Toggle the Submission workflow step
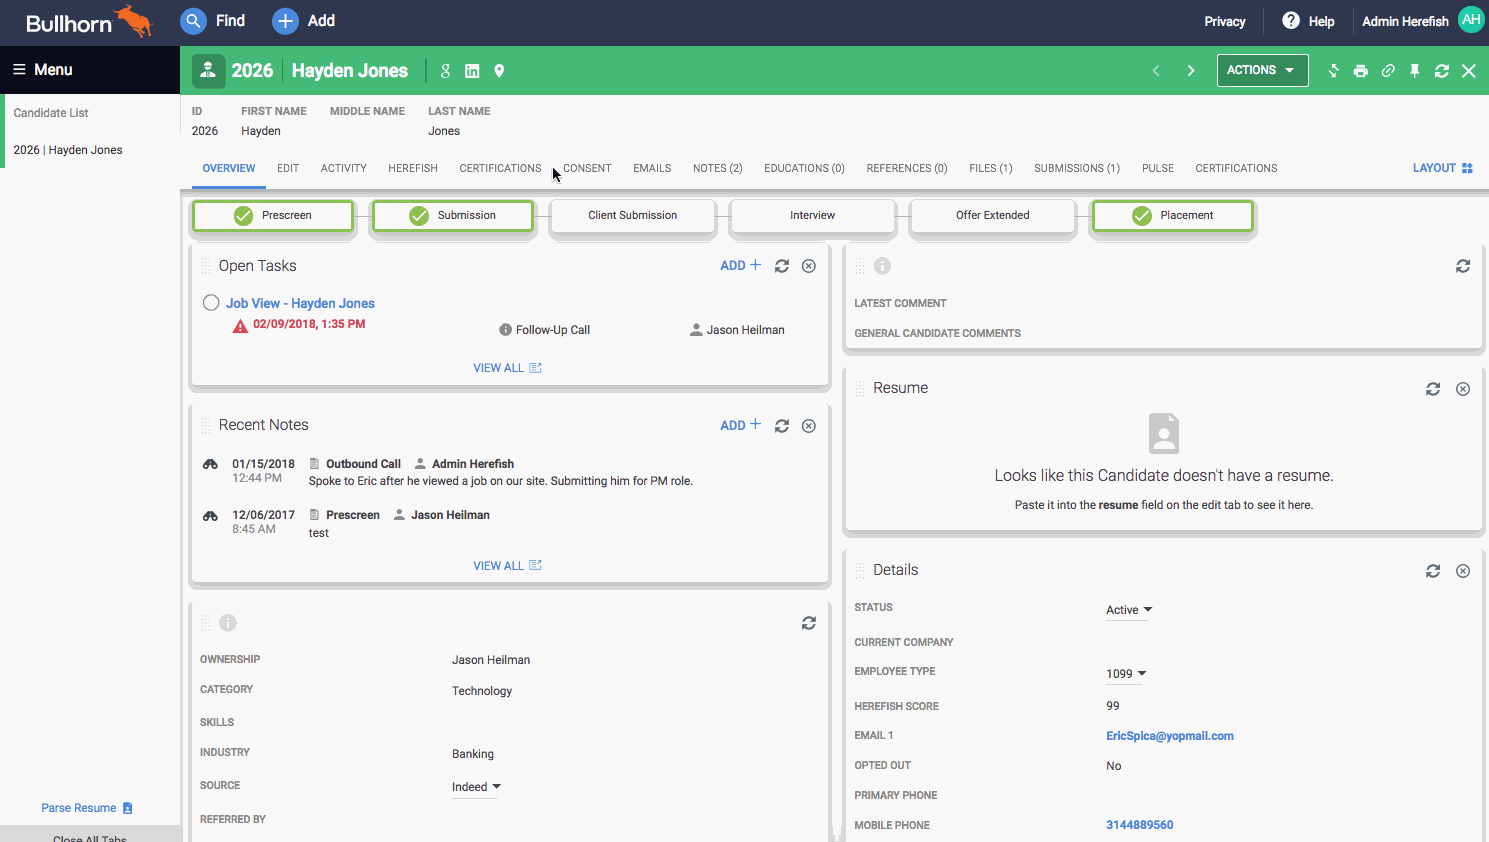Viewport: 1489px width, 842px height. 453,216
